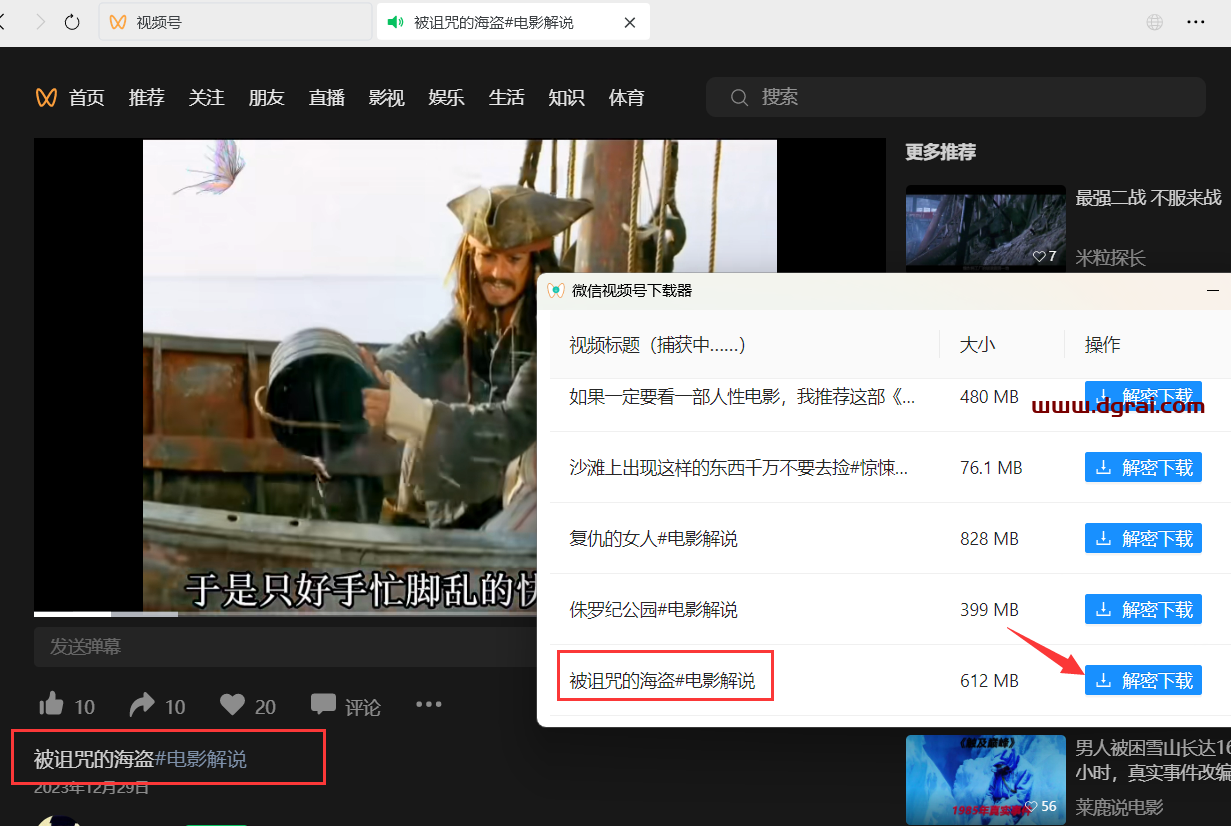
Task: Open the 直播 navigation item
Action: (327, 98)
